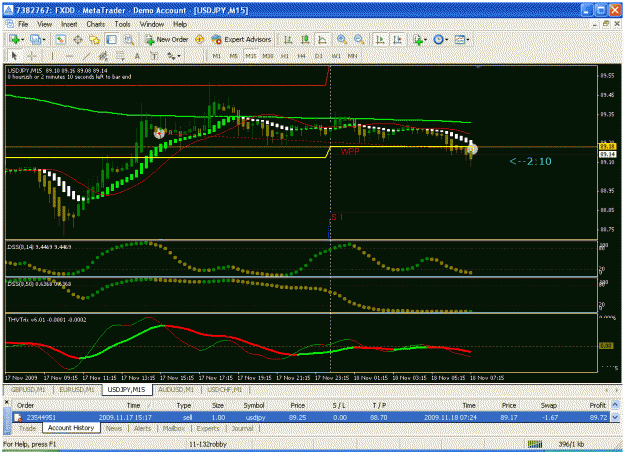
Task: Select the Horizontal Line drawing tool
Action: click(x=69, y=56)
